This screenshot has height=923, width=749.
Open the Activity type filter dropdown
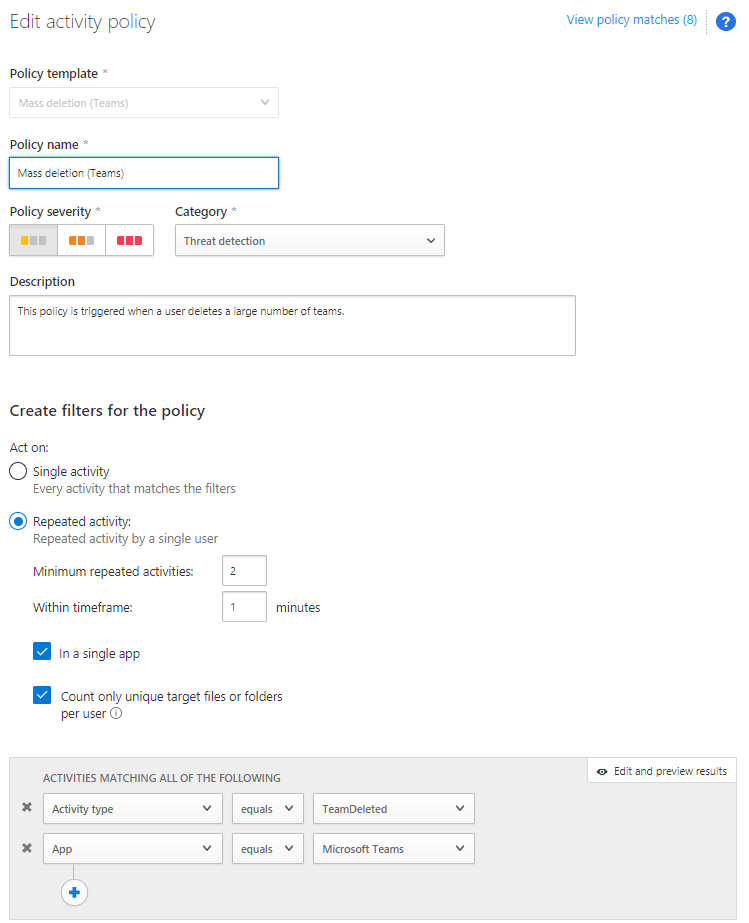132,809
